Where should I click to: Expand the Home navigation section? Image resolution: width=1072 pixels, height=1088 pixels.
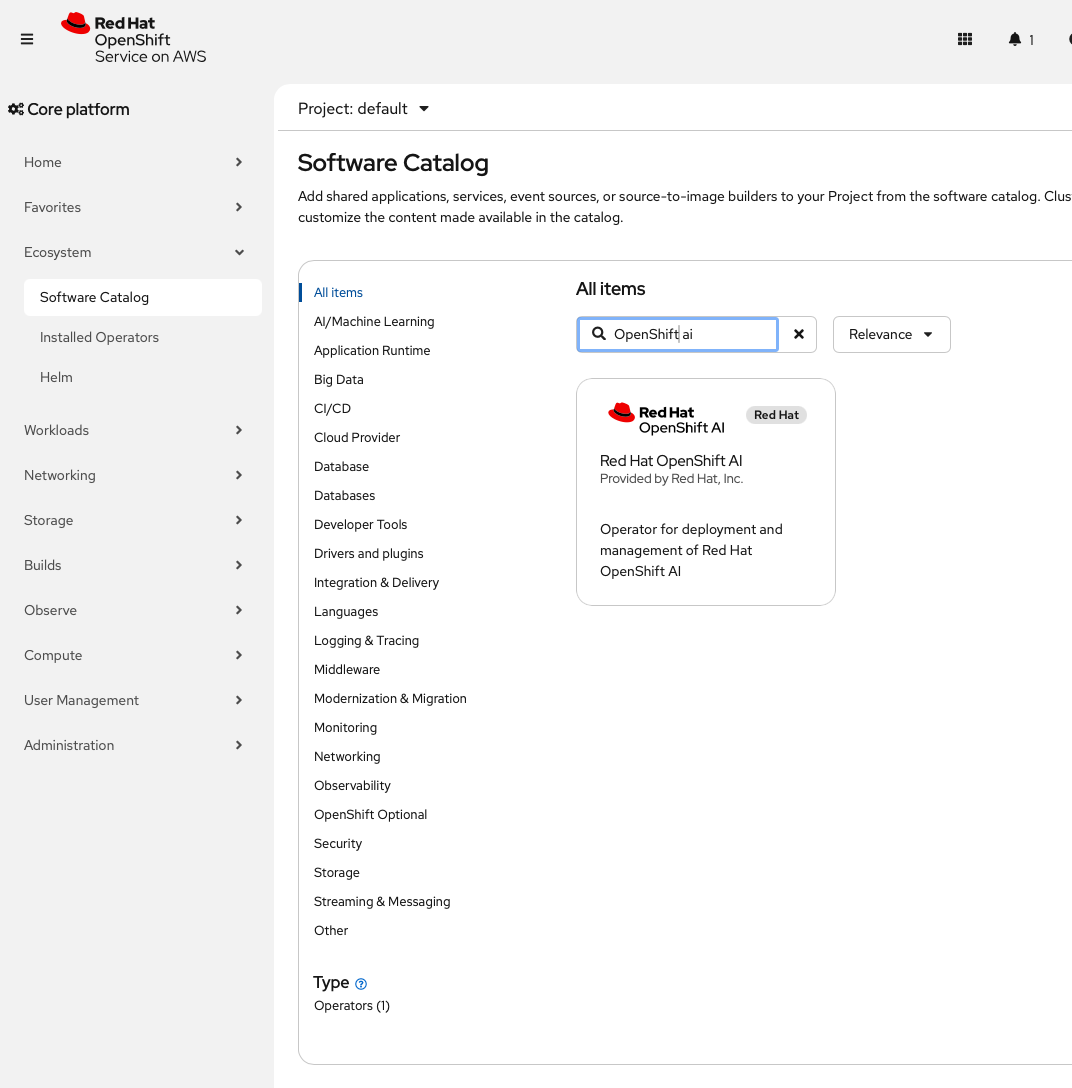click(133, 162)
